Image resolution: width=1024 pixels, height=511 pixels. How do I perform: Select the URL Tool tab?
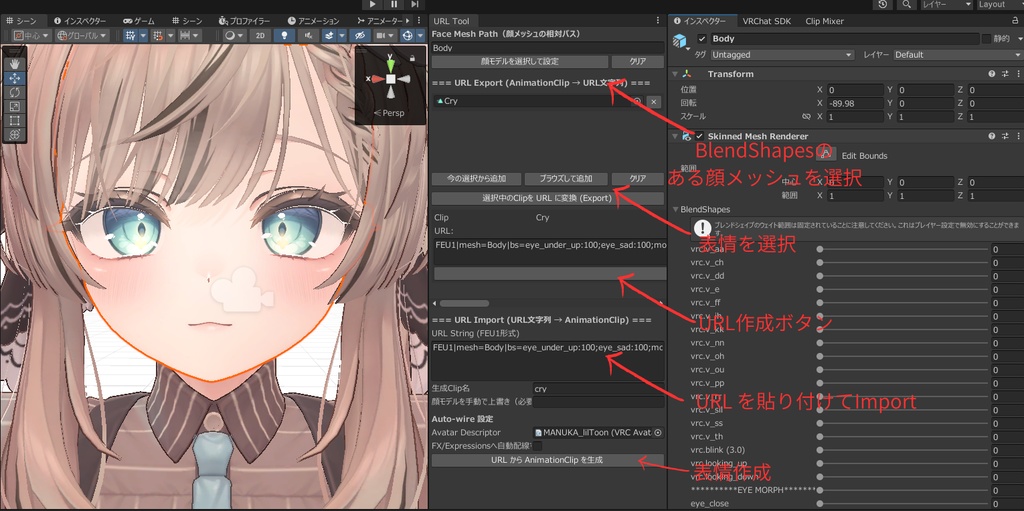[x=451, y=21]
